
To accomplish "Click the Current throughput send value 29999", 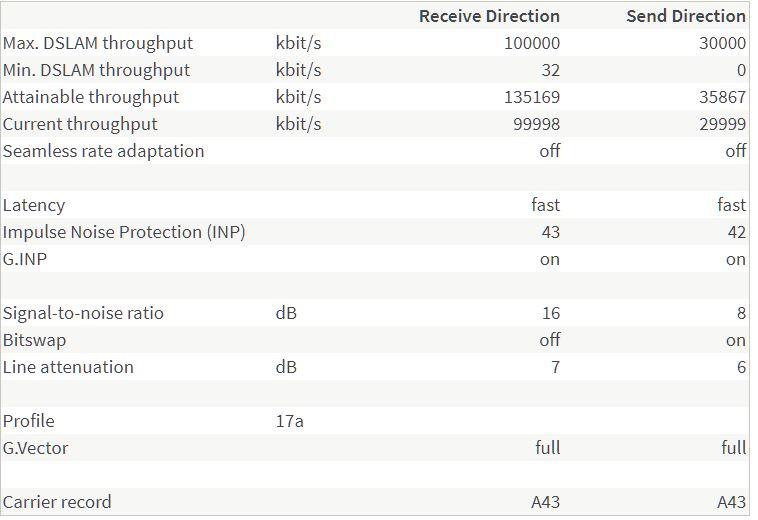I will pyautogui.click(x=722, y=124).
